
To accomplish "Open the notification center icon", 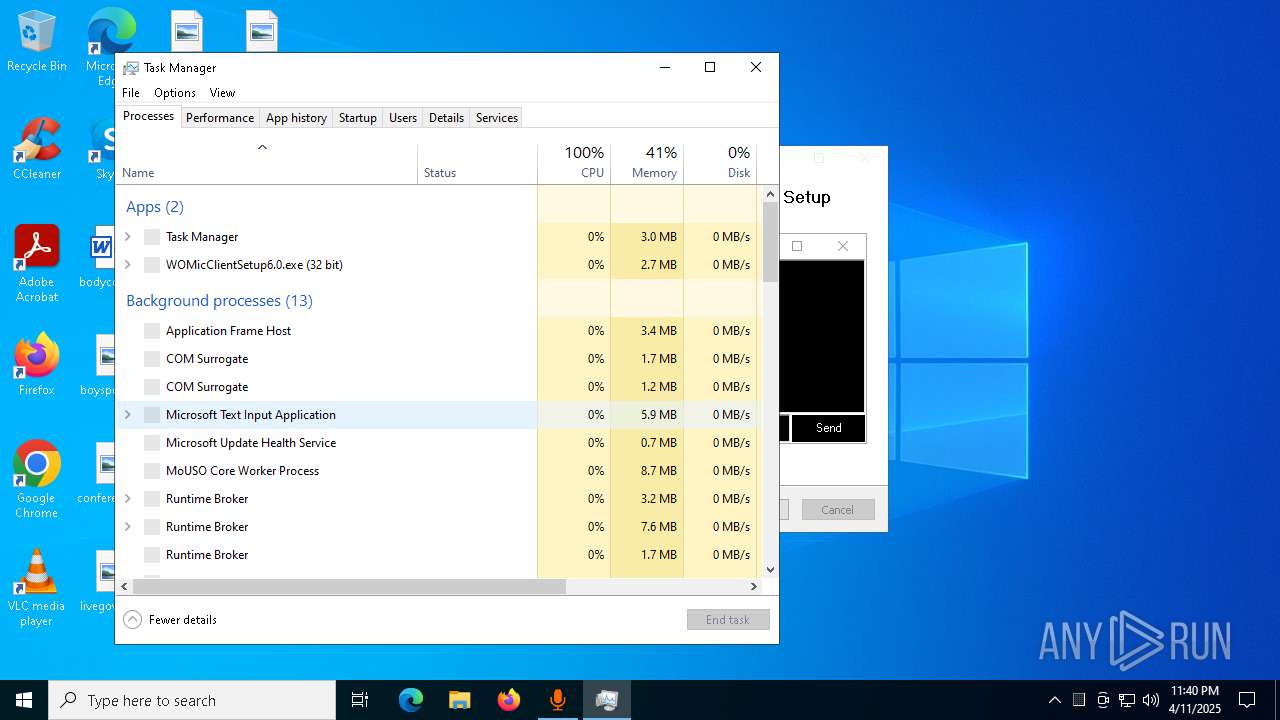I will [1247, 700].
